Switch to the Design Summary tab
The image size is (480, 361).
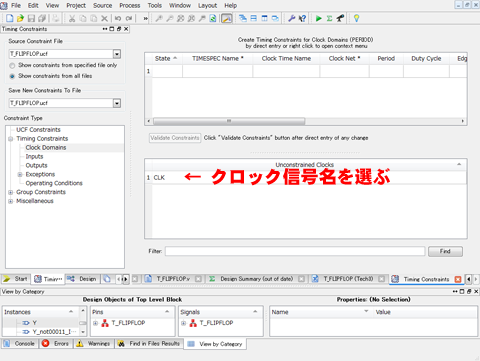click(256, 279)
